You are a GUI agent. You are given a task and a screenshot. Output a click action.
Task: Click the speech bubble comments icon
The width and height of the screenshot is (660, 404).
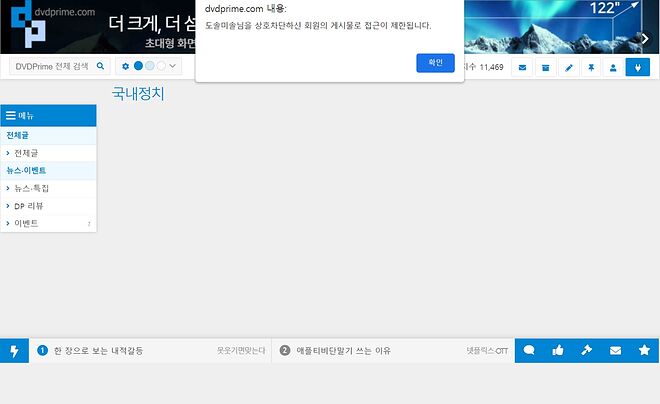coord(529,350)
